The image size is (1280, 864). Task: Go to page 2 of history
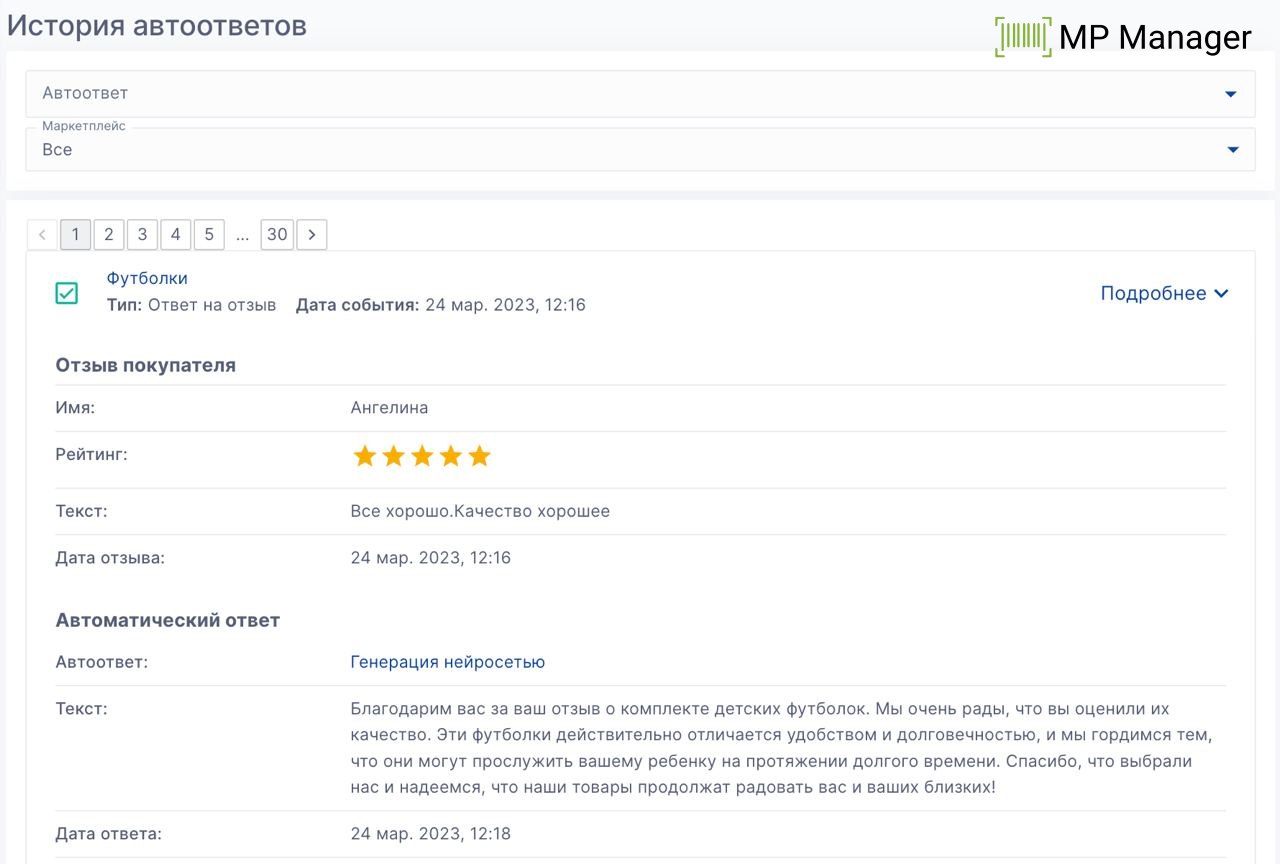109,235
